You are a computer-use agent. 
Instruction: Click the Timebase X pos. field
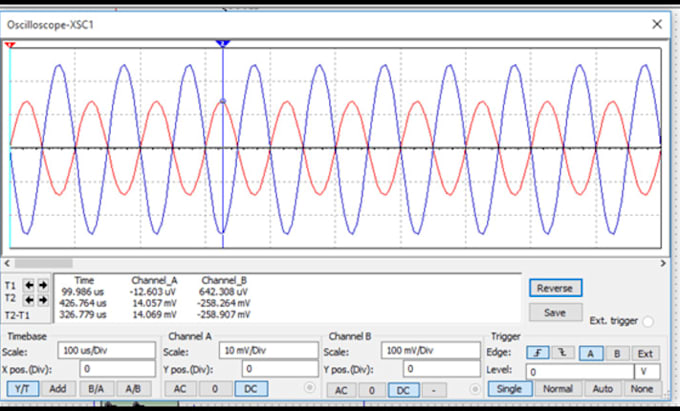pos(118,369)
